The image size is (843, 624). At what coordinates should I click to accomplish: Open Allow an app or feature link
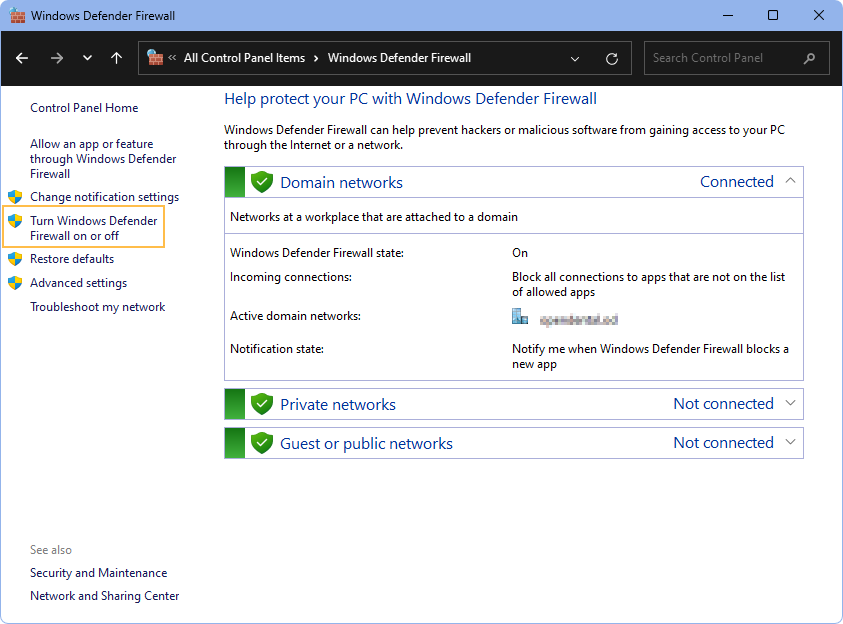point(103,159)
